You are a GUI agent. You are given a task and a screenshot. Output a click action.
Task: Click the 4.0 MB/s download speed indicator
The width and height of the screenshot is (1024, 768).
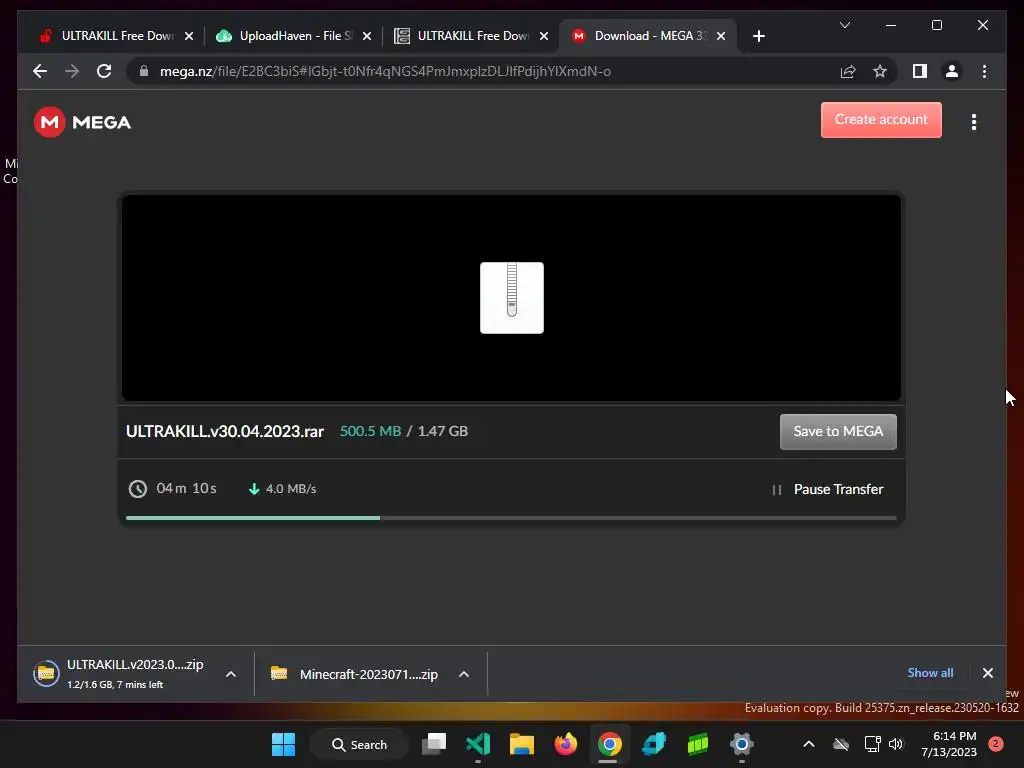tap(282, 488)
